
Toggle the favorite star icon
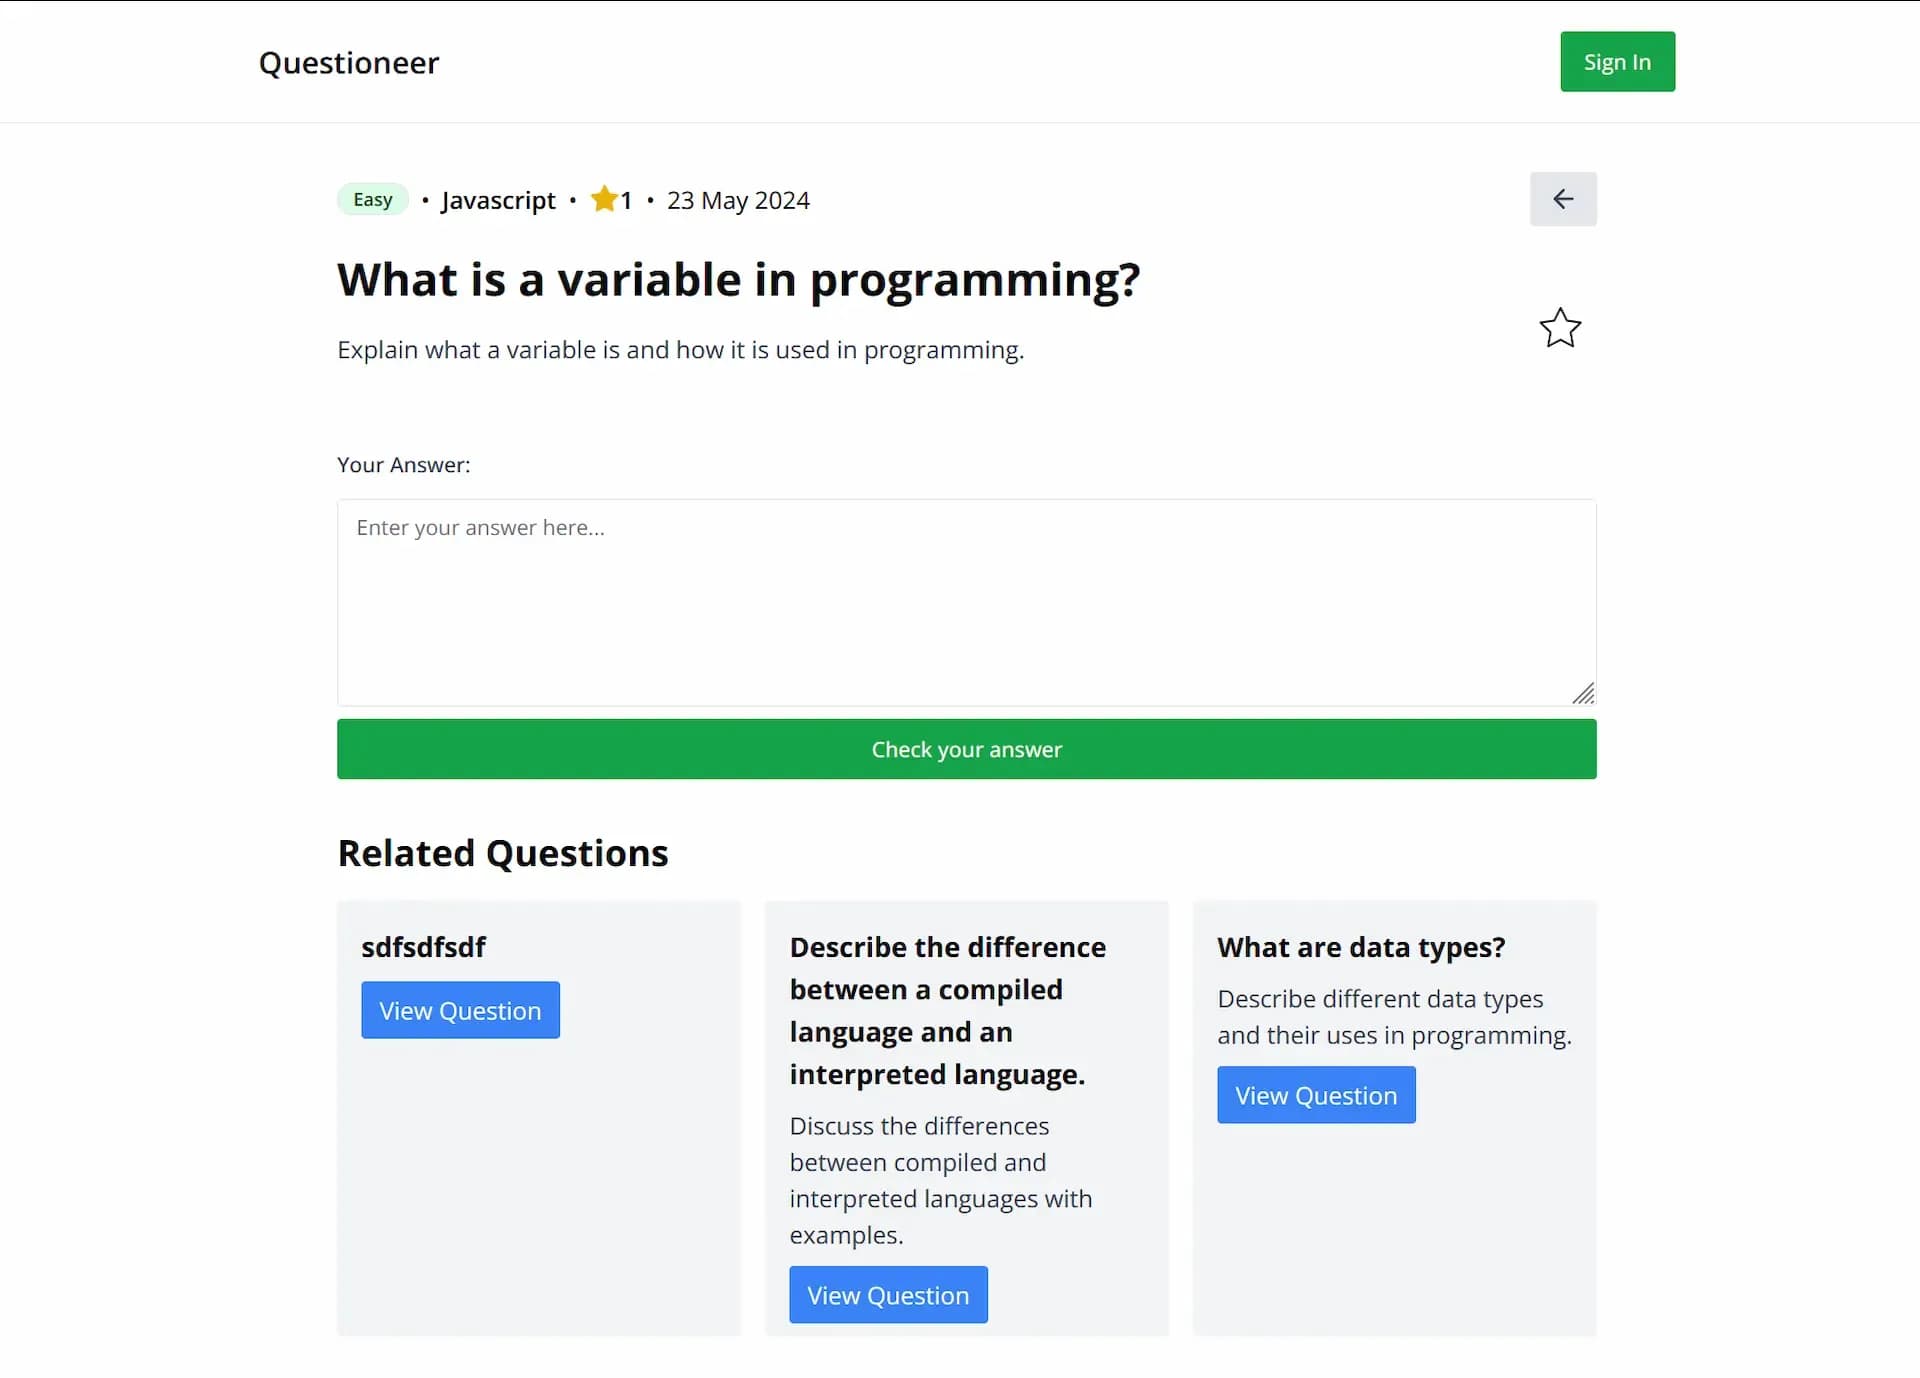[x=1559, y=328]
